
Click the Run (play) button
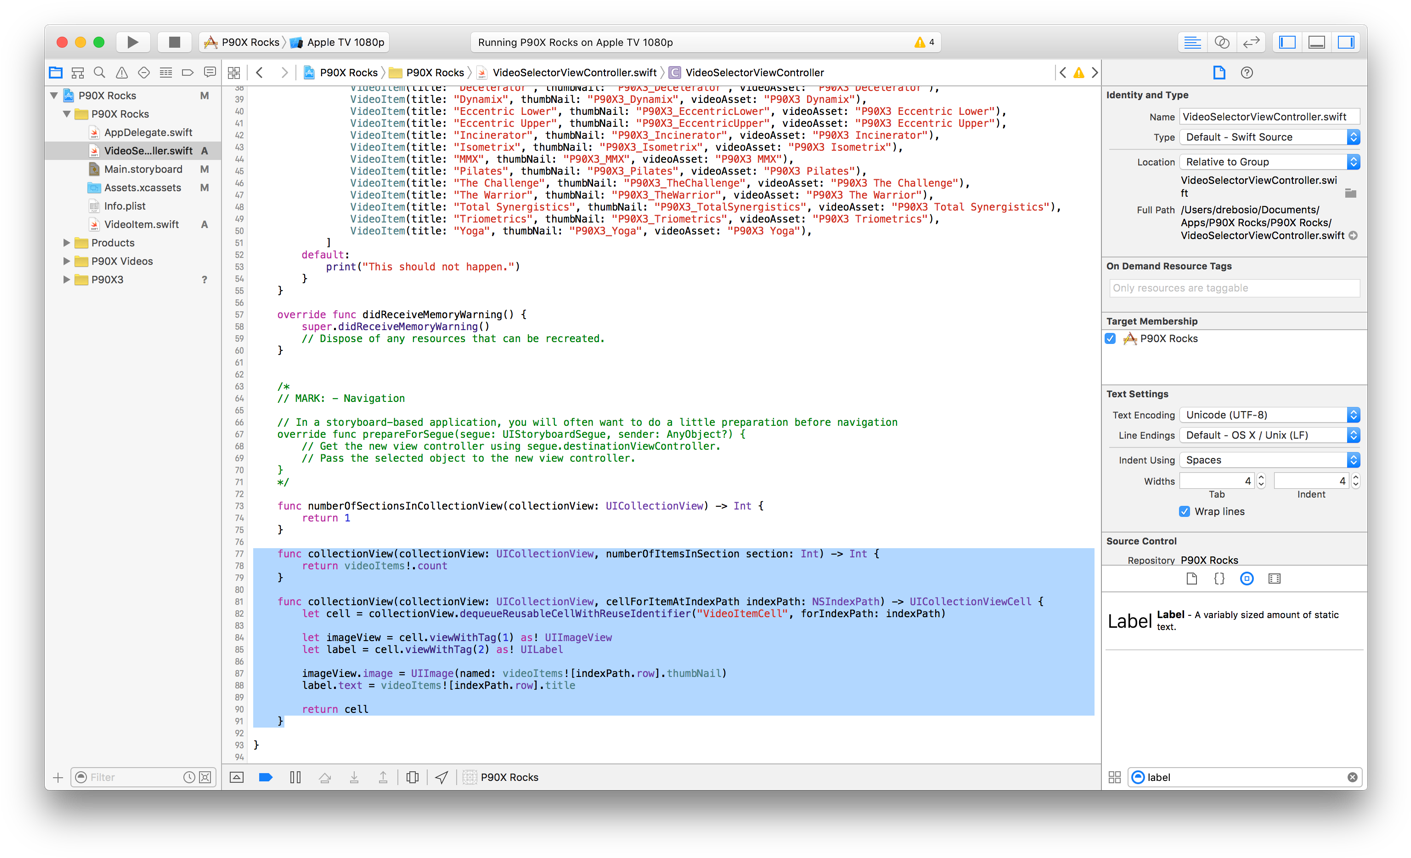[132, 42]
